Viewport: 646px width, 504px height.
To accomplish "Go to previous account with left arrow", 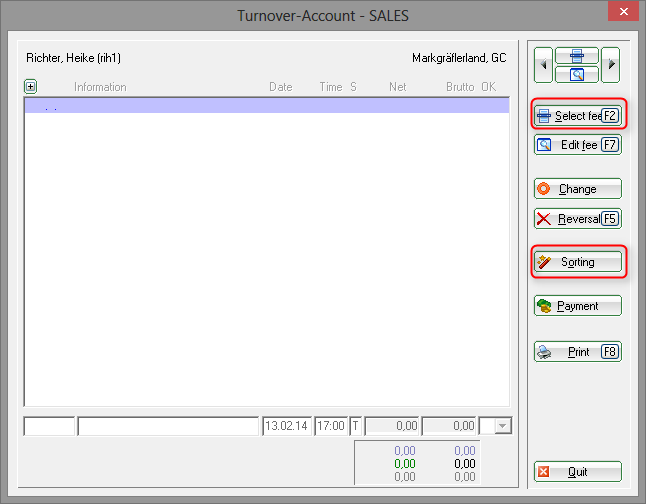I will [543, 65].
